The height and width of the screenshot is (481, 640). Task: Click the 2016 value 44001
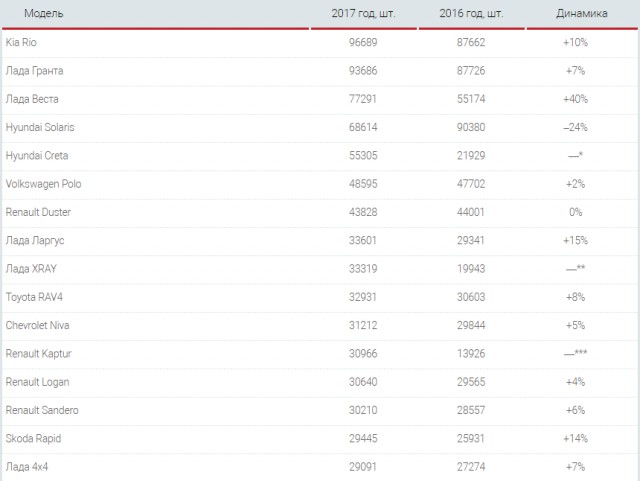click(x=471, y=212)
